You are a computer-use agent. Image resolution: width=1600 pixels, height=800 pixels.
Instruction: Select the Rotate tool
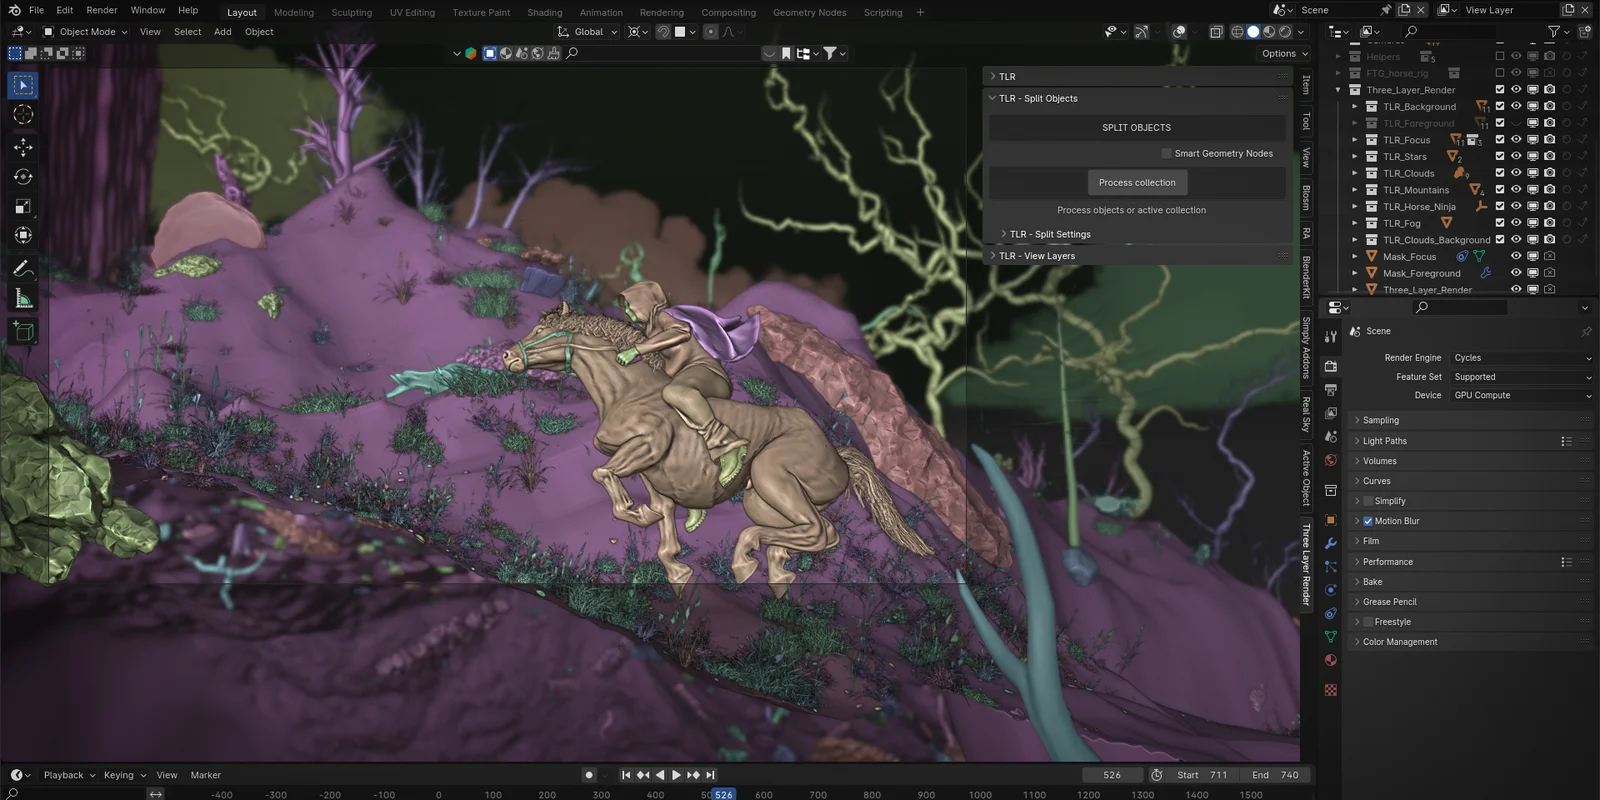23,177
